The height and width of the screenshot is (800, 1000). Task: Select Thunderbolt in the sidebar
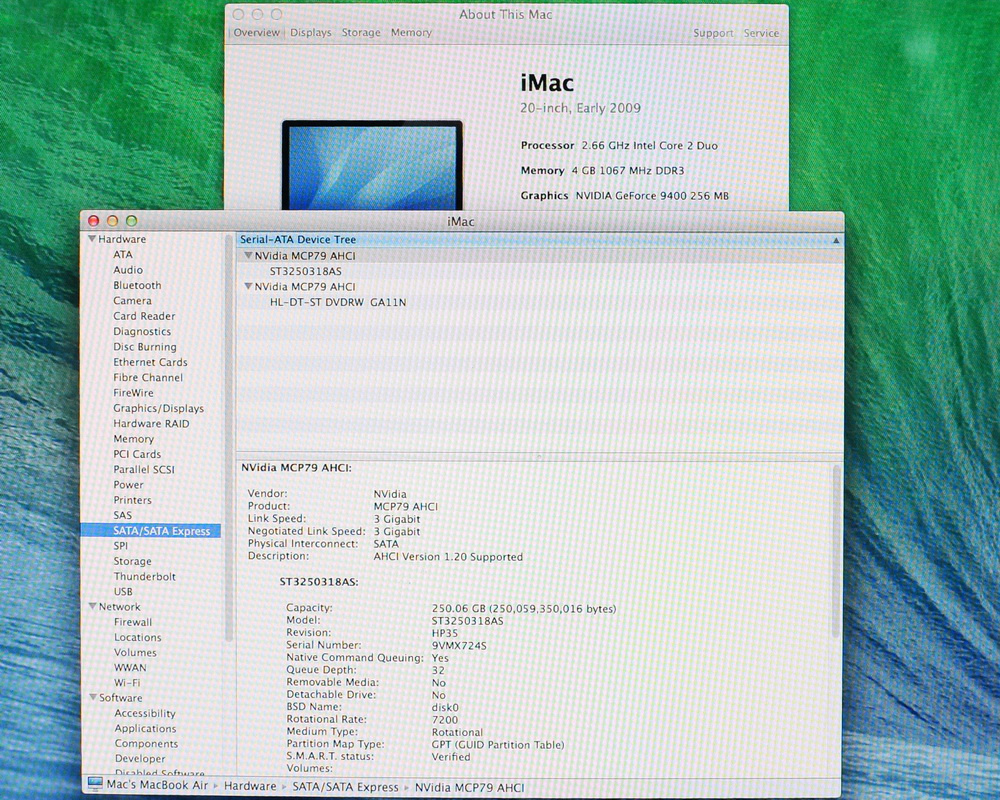[x=145, y=577]
